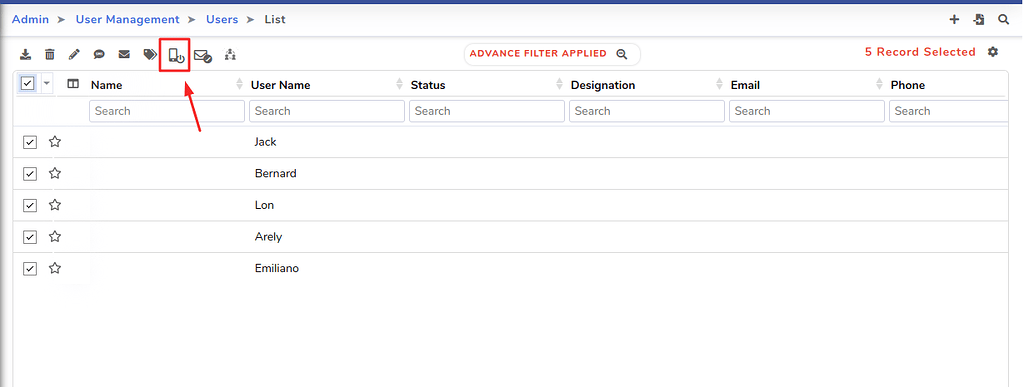Open the dropdown arrow beside select-all checkbox
The width and height of the screenshot is (1024, 387).
point(46,84)
